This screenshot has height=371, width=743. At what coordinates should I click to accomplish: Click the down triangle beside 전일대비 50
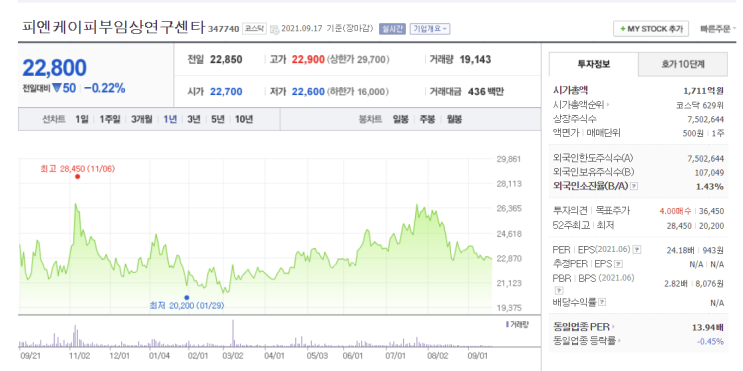tap(57, 88)
